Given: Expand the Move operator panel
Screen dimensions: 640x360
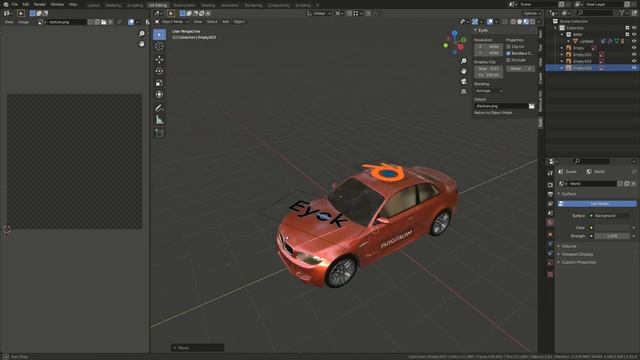Looking at the screenshot, I should [198, 348].
